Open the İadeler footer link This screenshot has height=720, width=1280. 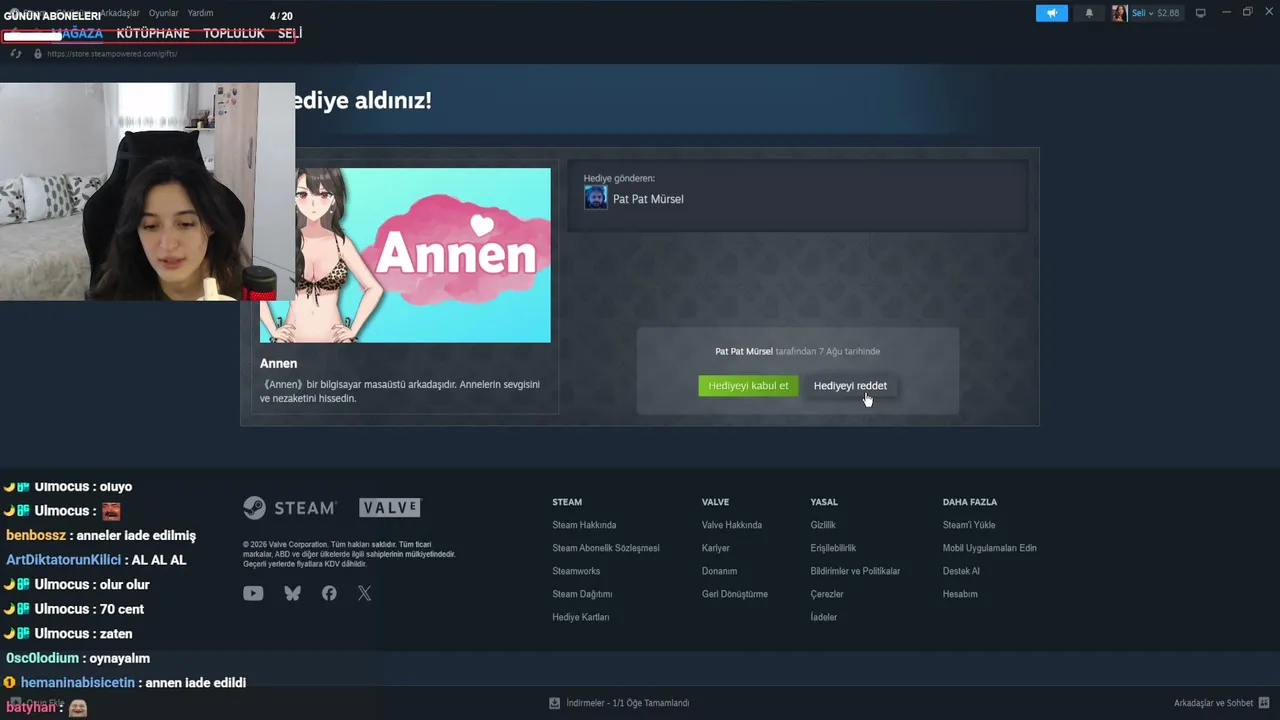824,617
